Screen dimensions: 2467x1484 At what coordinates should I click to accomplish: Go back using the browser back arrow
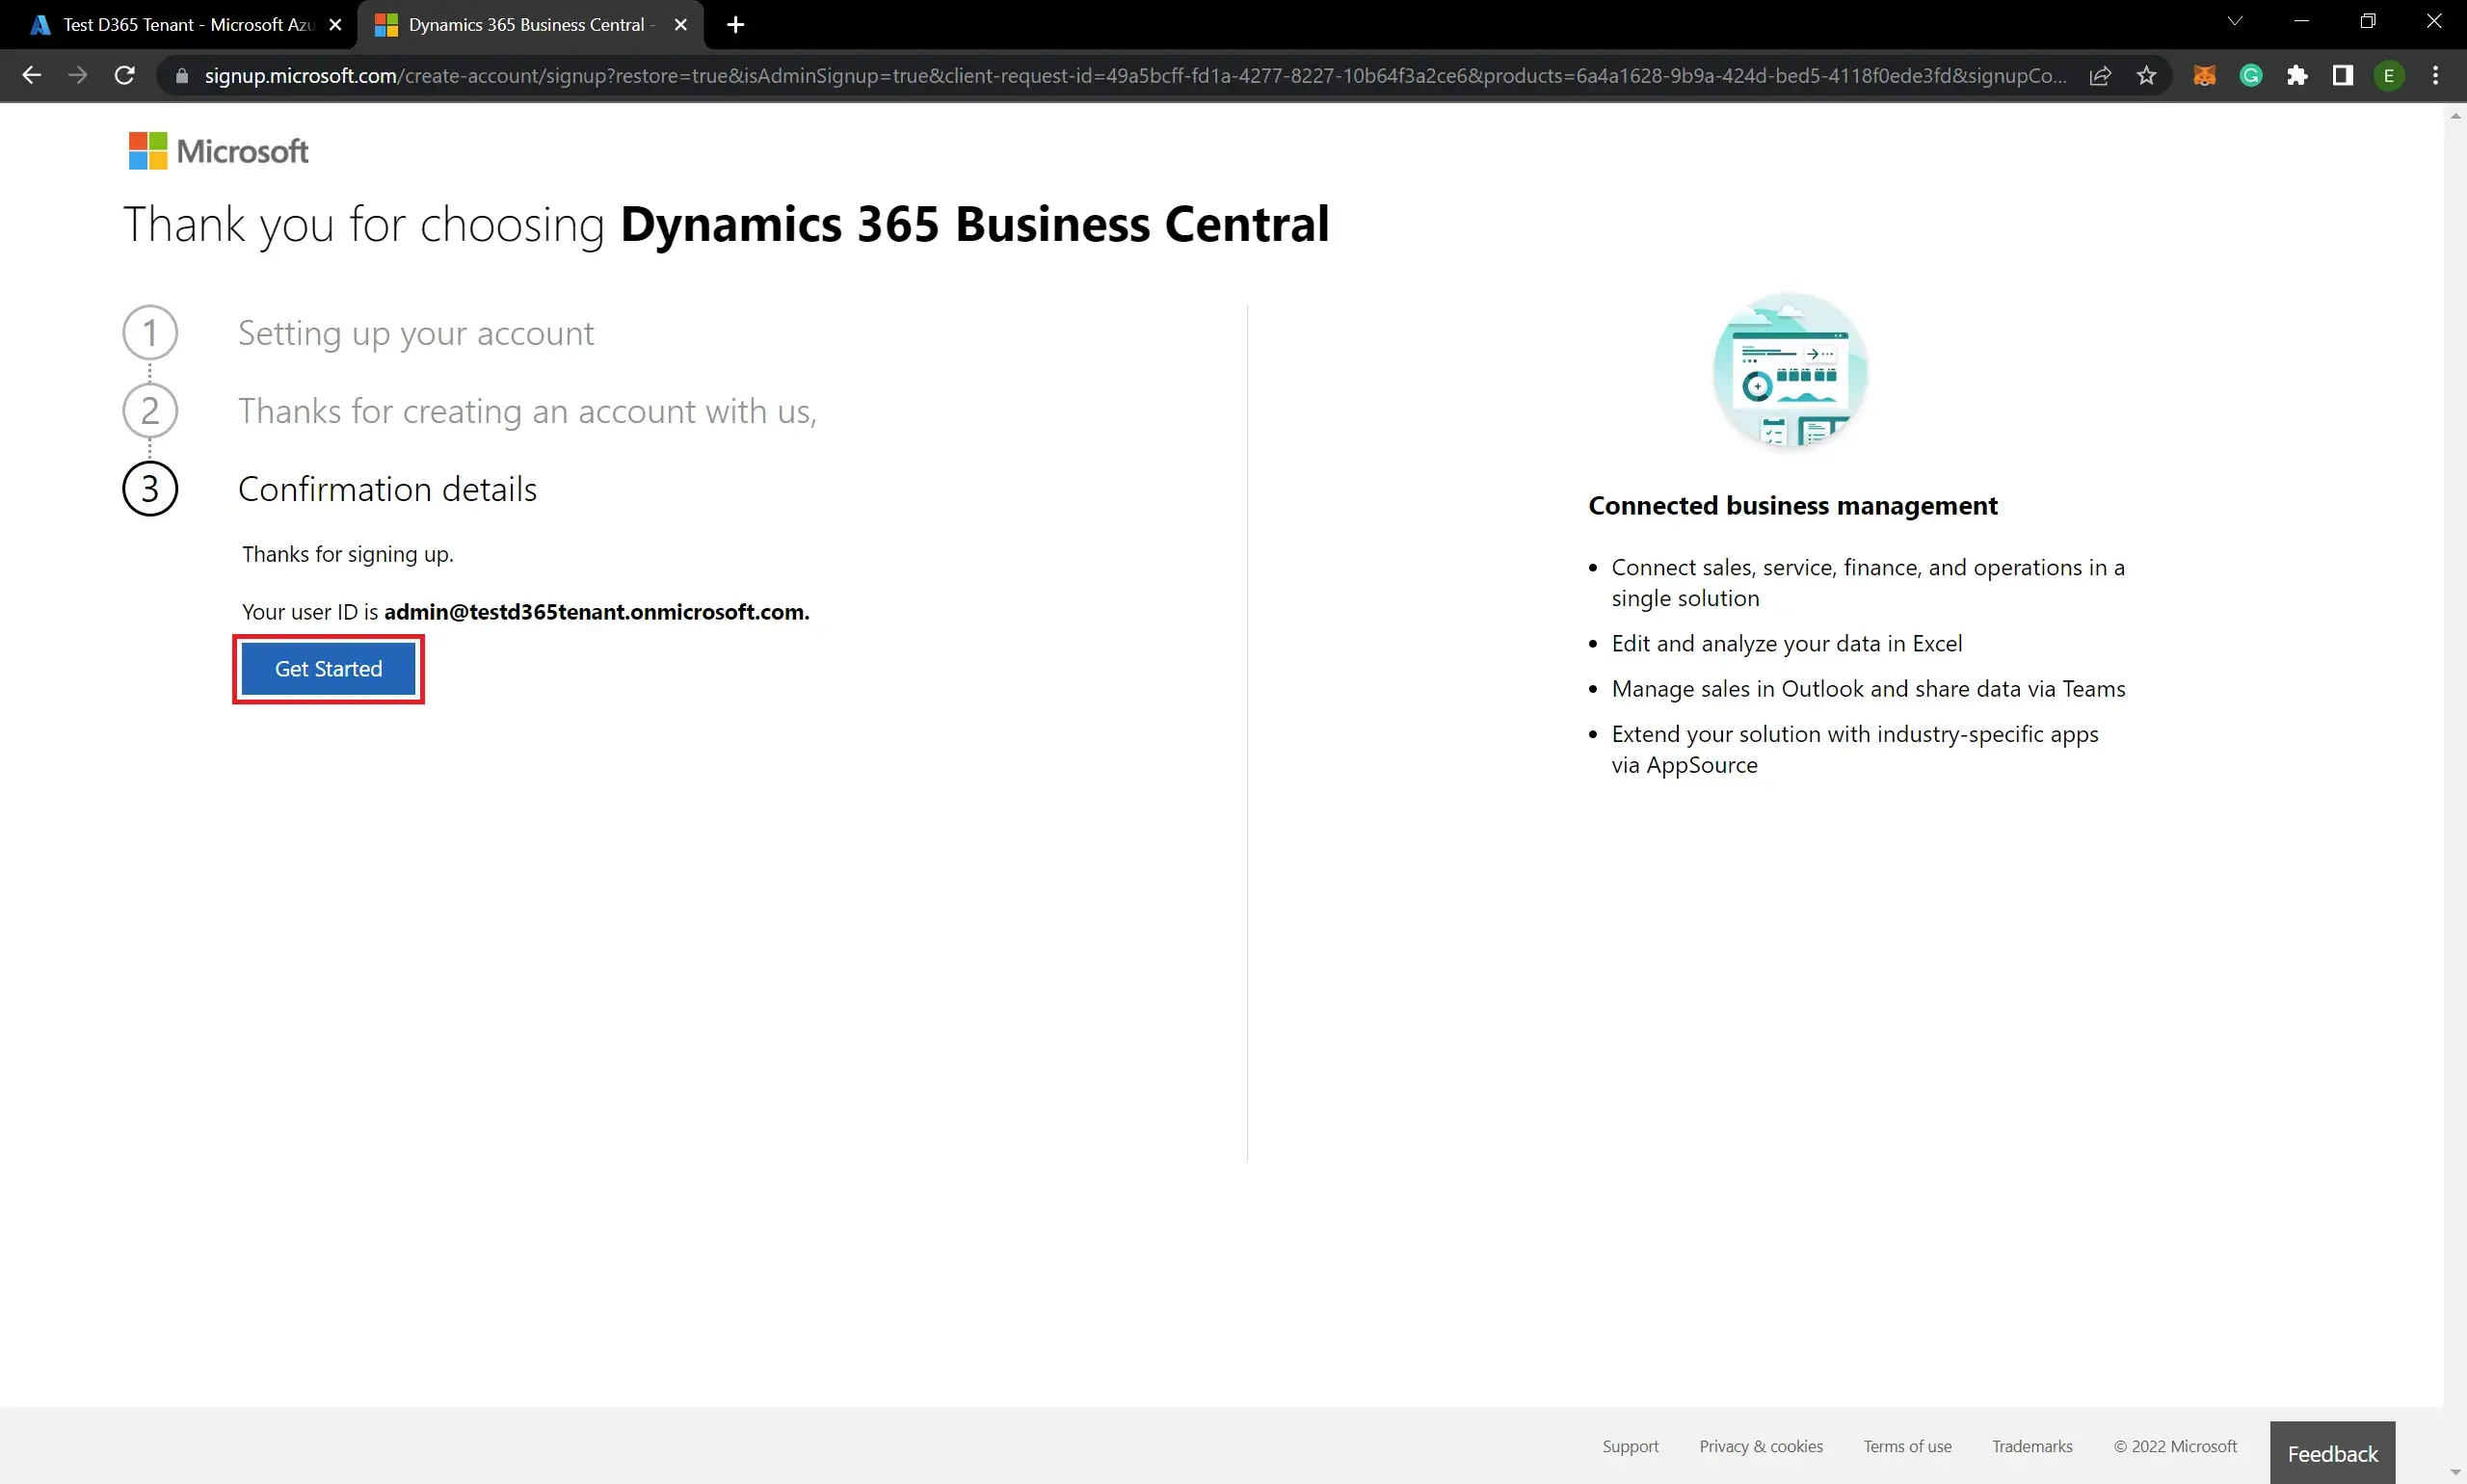(31, 76)
